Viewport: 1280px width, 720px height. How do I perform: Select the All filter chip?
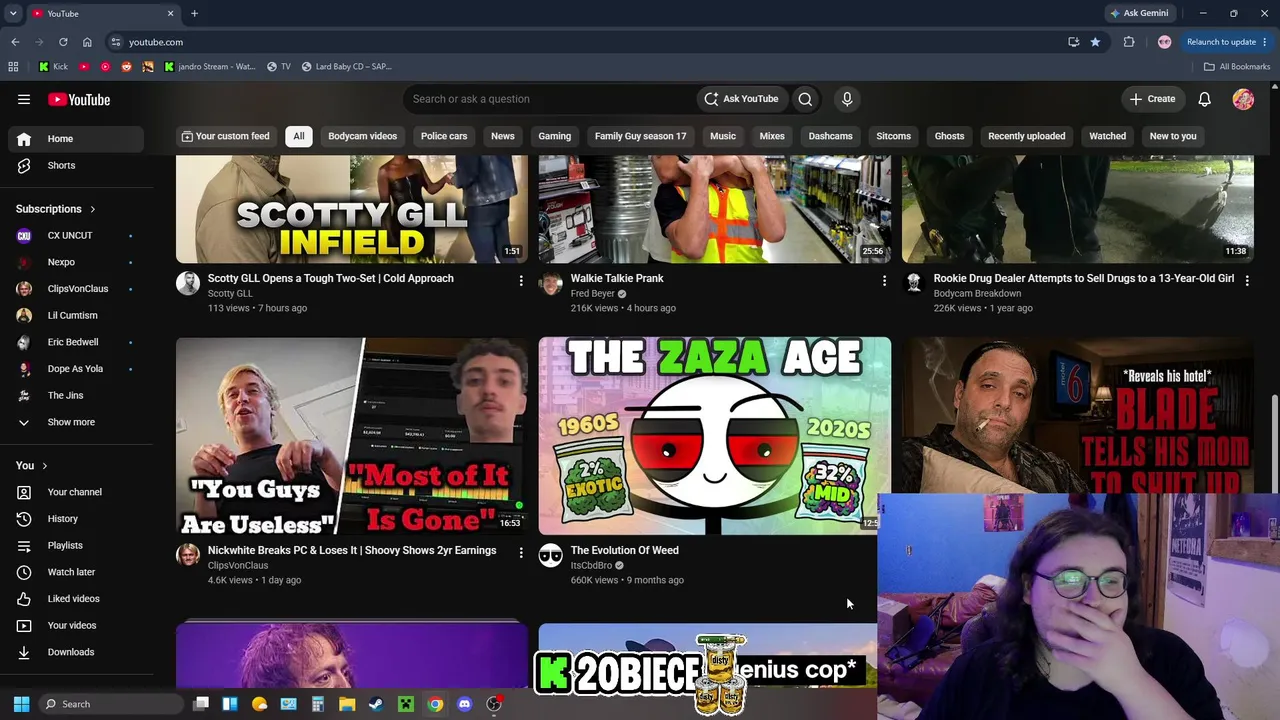click(x=298, y=136)
